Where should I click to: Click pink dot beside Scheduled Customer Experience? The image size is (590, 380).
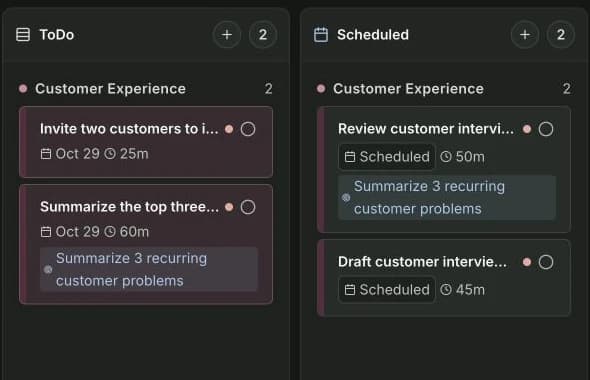tap(321, 89)
